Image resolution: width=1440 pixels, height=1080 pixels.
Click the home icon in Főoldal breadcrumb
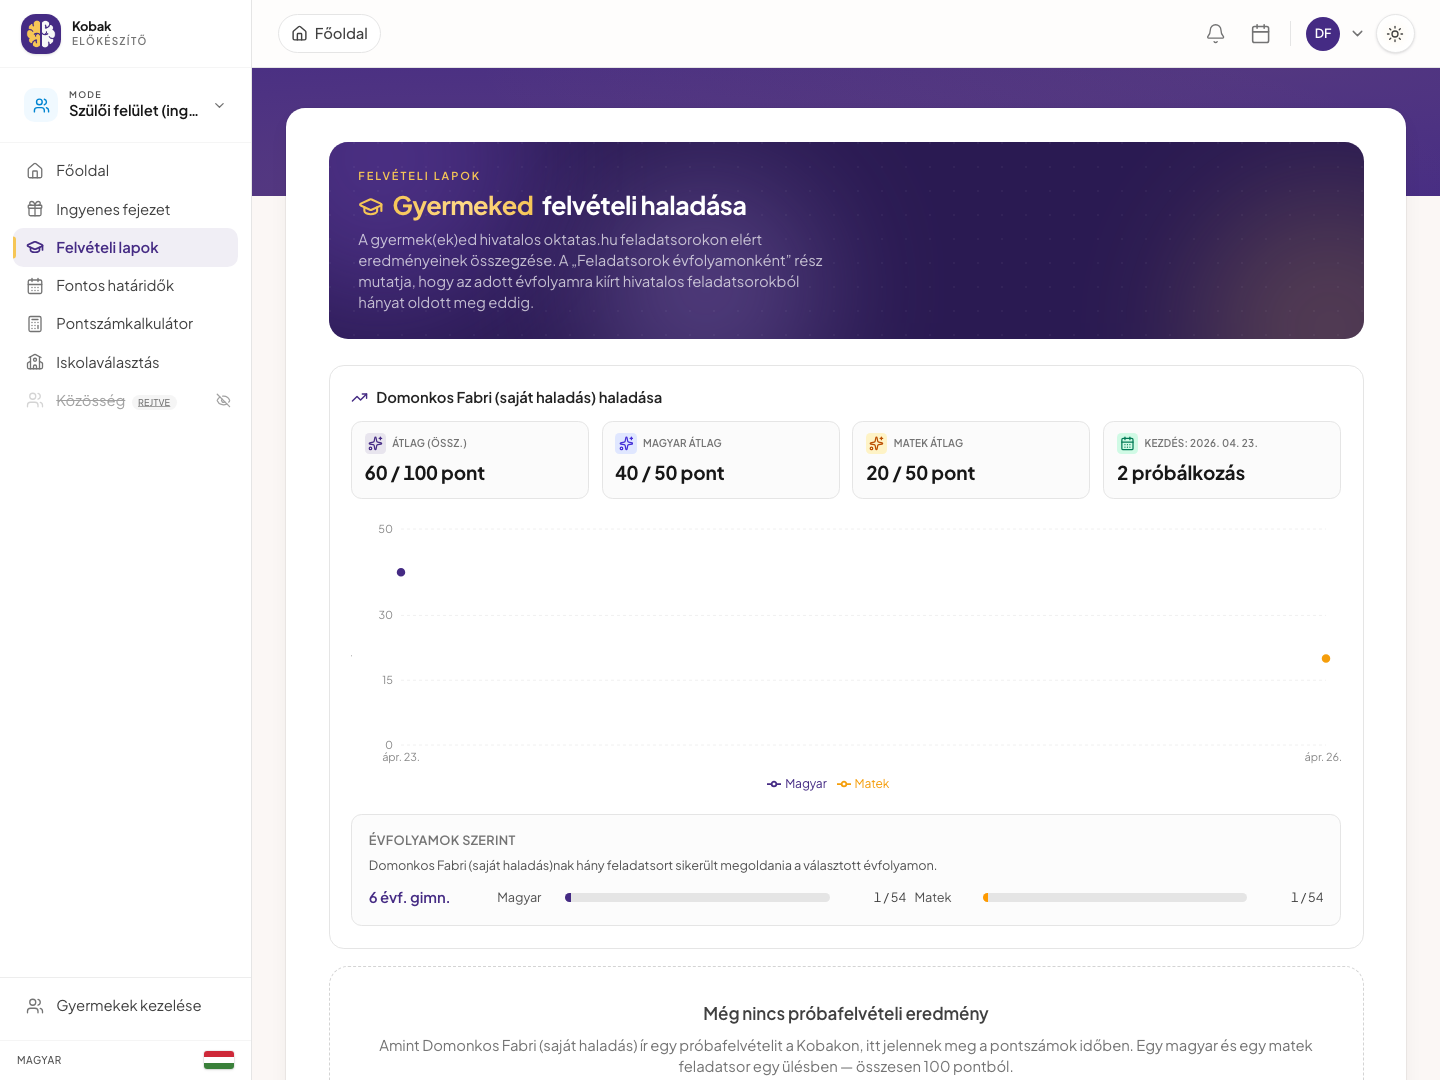tap(300, 34)
